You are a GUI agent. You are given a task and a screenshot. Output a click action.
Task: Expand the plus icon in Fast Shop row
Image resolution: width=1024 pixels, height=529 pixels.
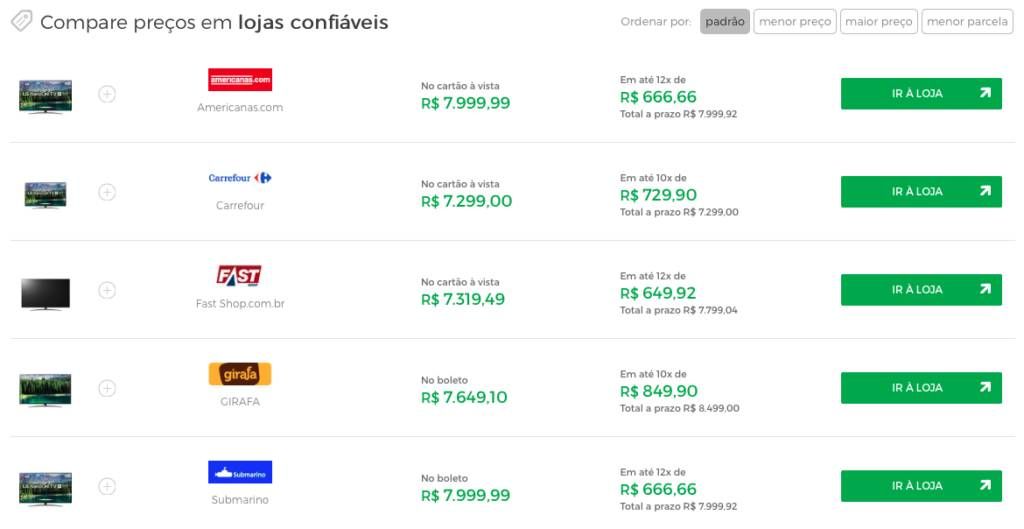[x=107, y=290]
